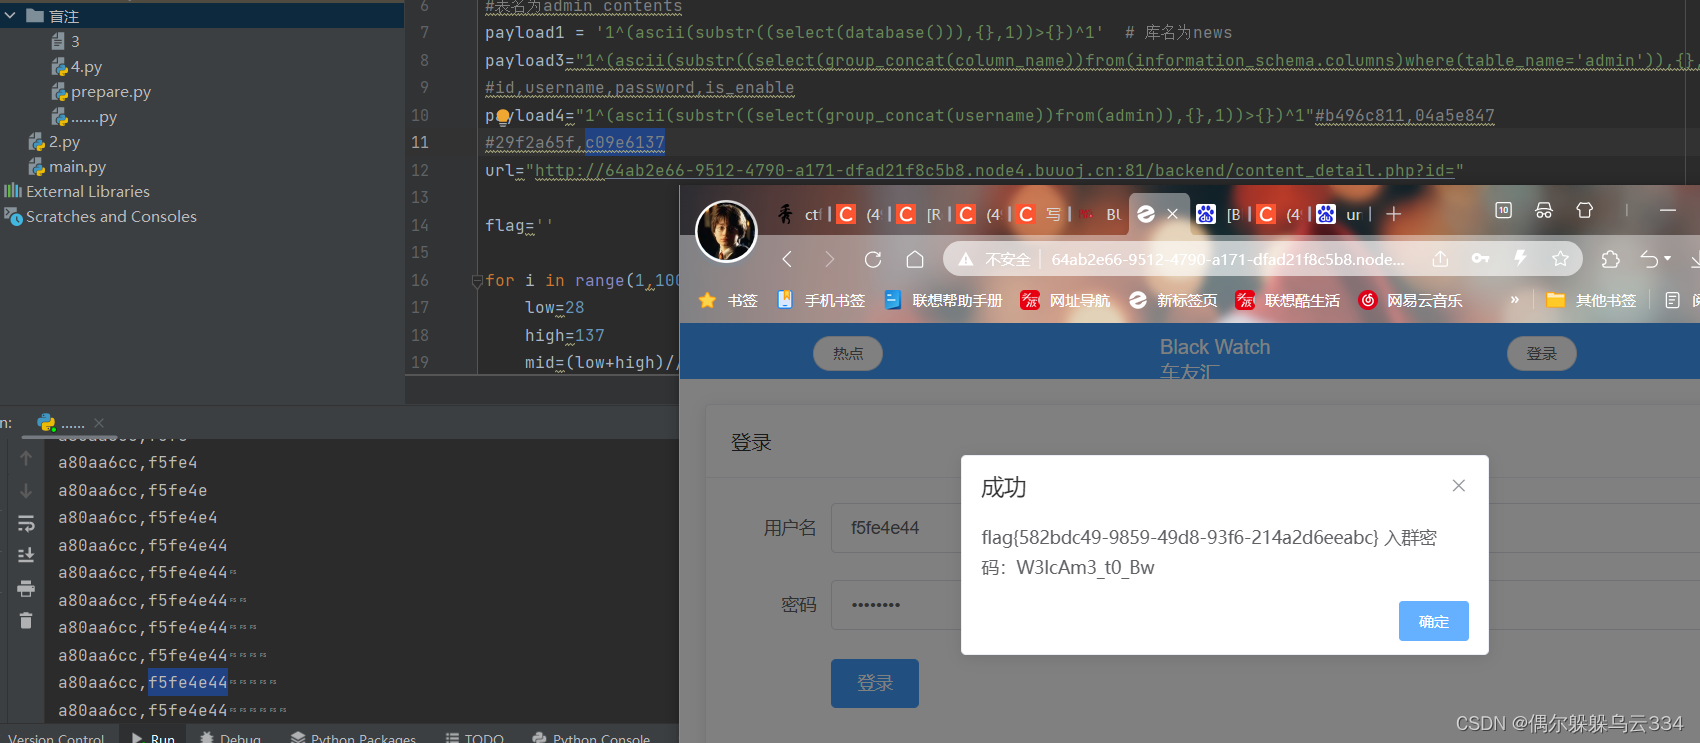The width and height of the screenshot is (1700, 743).
Task: Click the down stack trace arrow
Action: tap(26, 491)
